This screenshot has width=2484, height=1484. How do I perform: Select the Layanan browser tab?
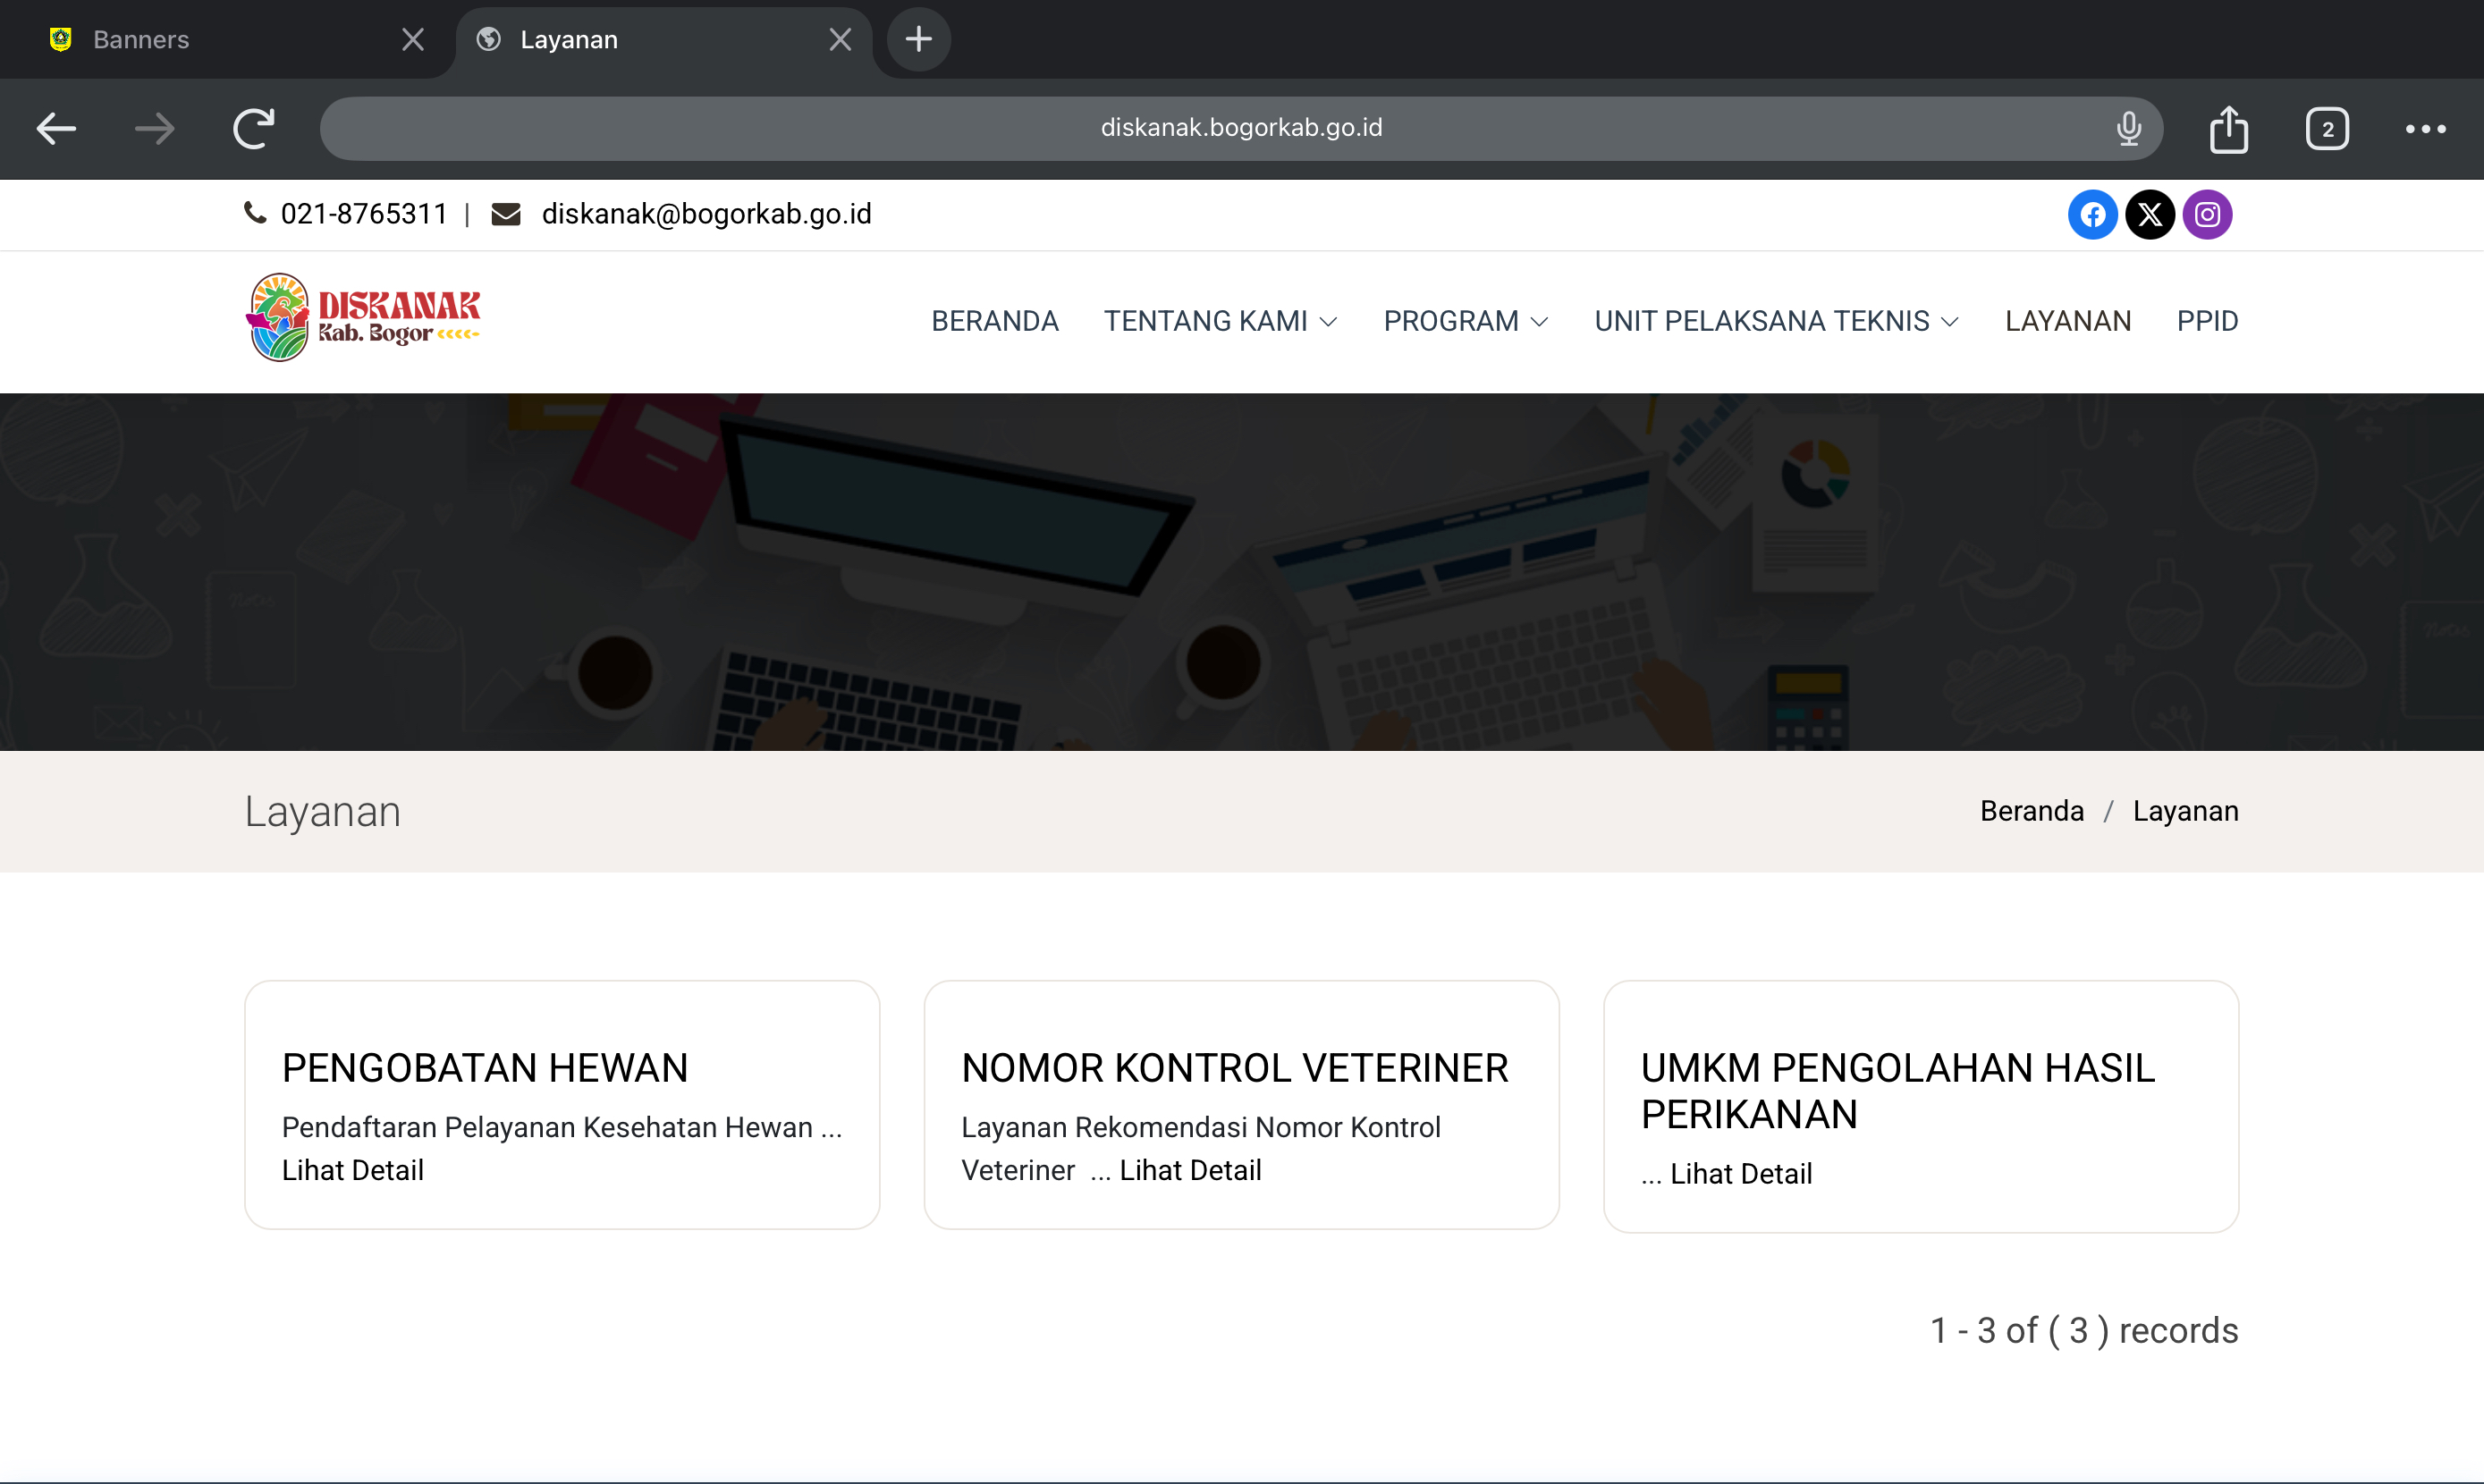point(664,39)
